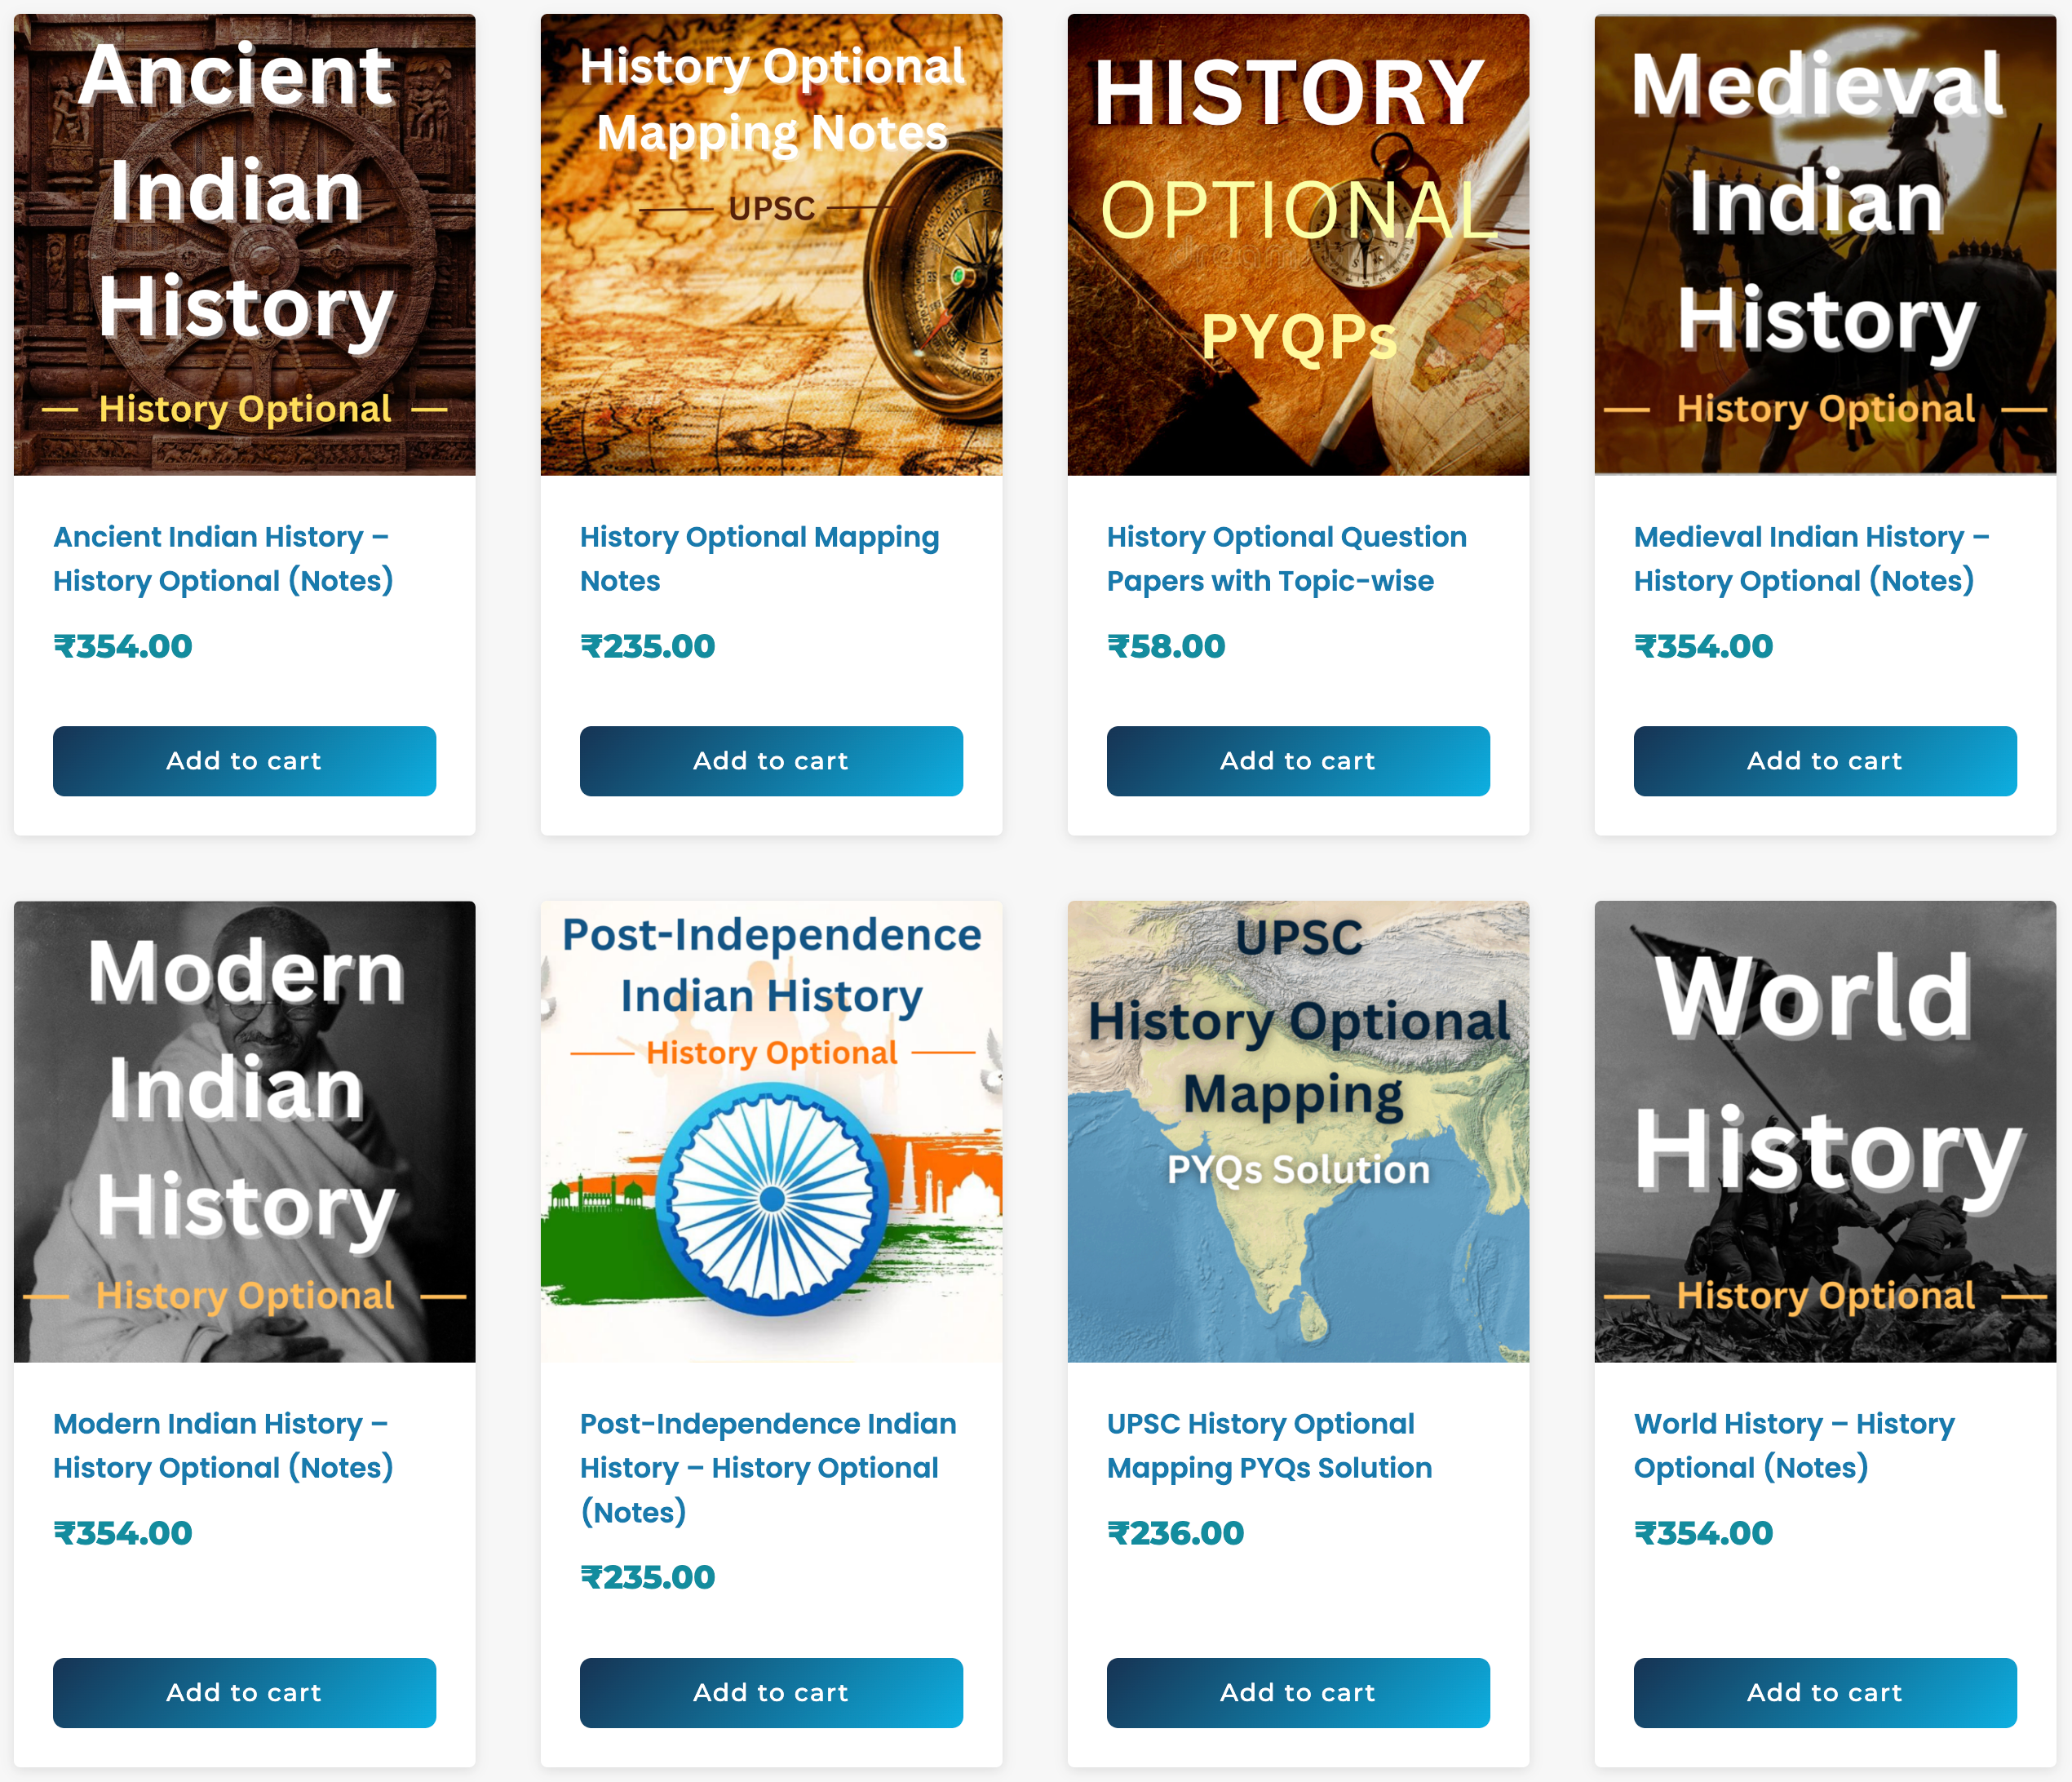The height and width of the screenshot is (1782, 2072).
Task: Add World History notes to cart
Action: 1825,1693
